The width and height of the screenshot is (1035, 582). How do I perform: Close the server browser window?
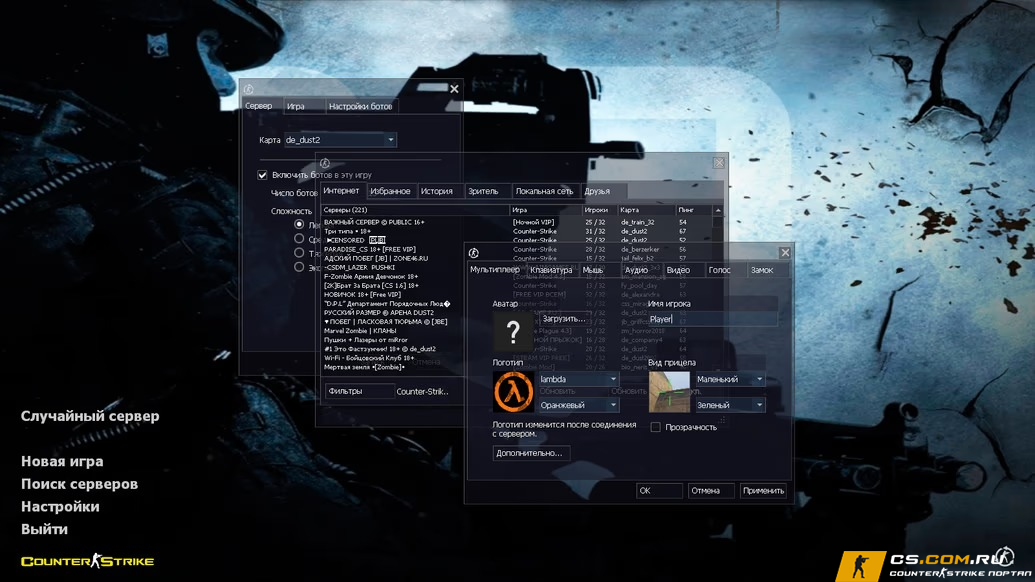pos(719,163)
